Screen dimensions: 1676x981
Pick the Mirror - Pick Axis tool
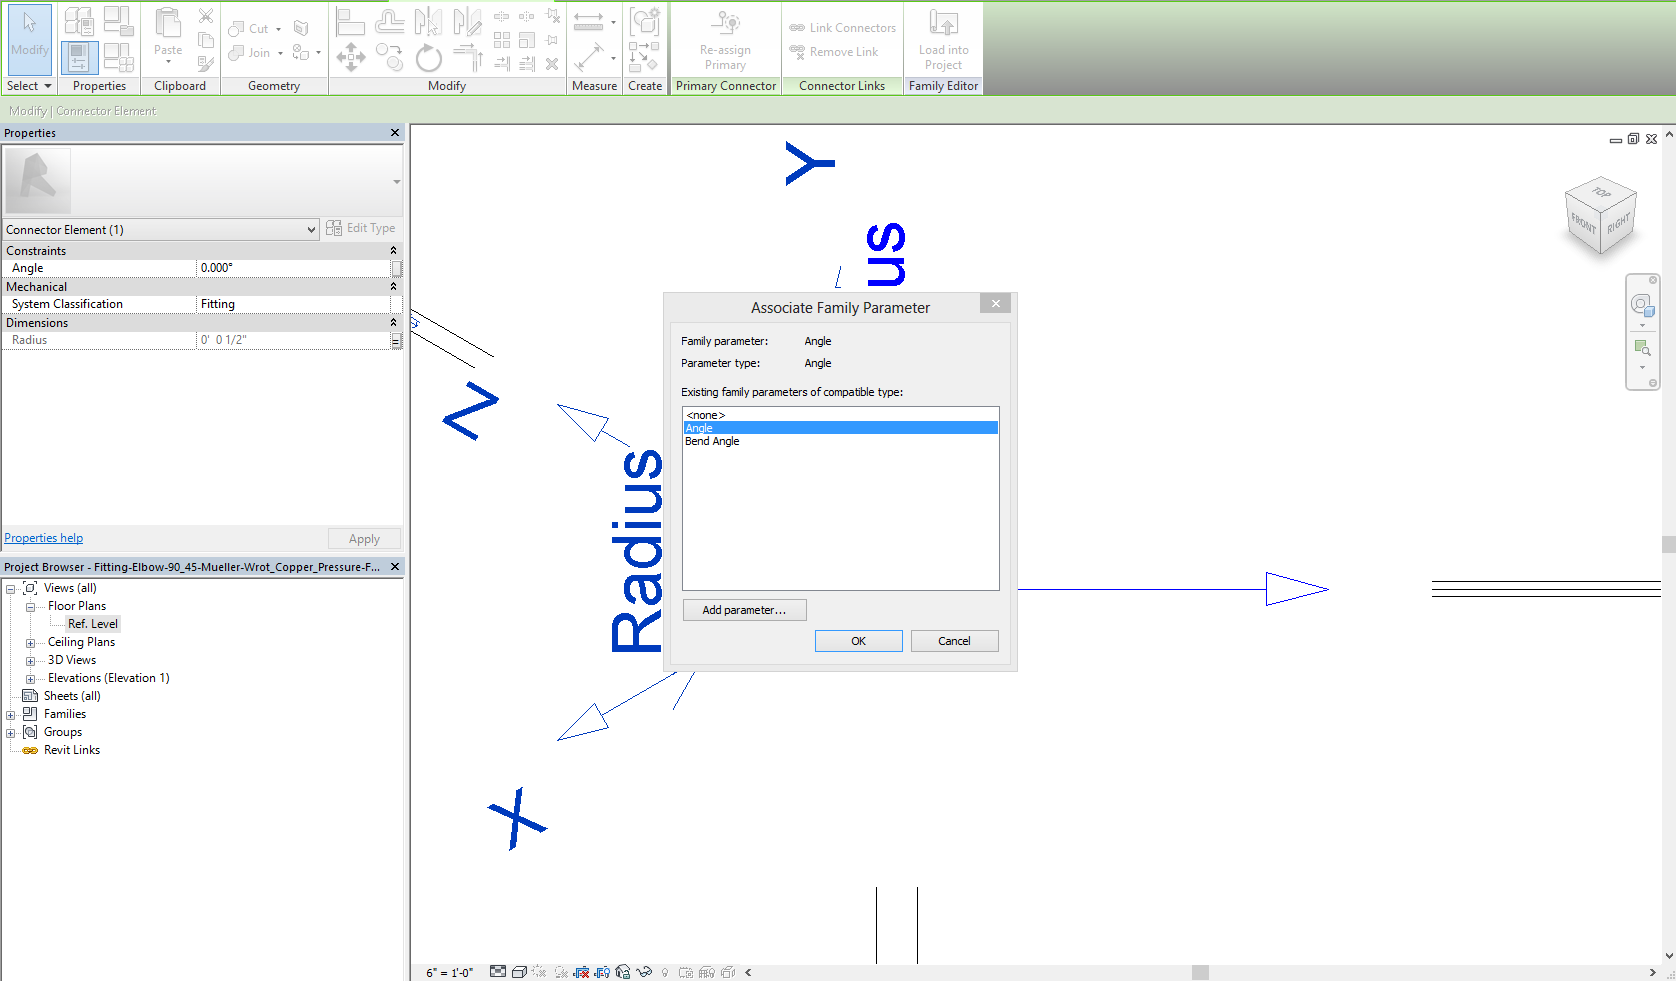428,21
